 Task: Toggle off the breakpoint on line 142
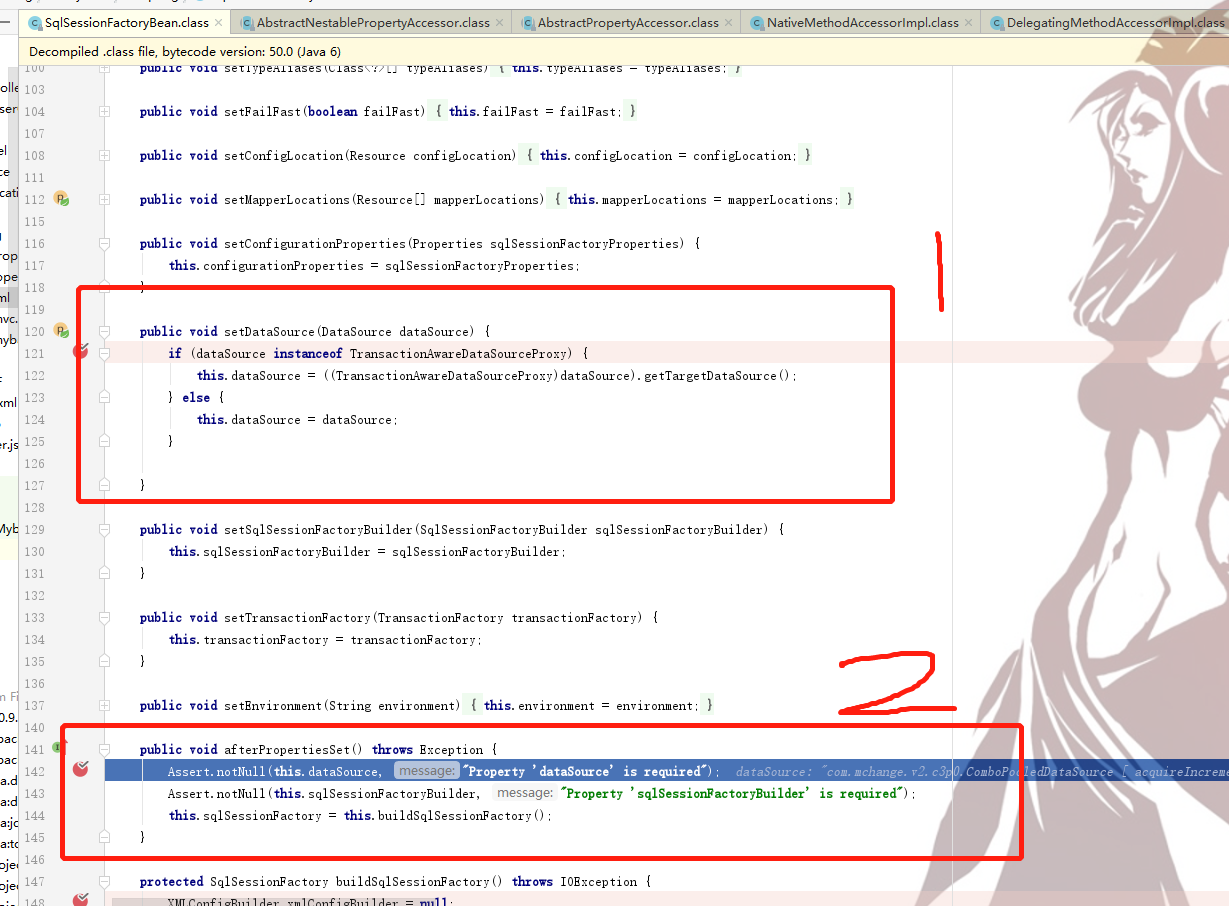tap(81, 770)
